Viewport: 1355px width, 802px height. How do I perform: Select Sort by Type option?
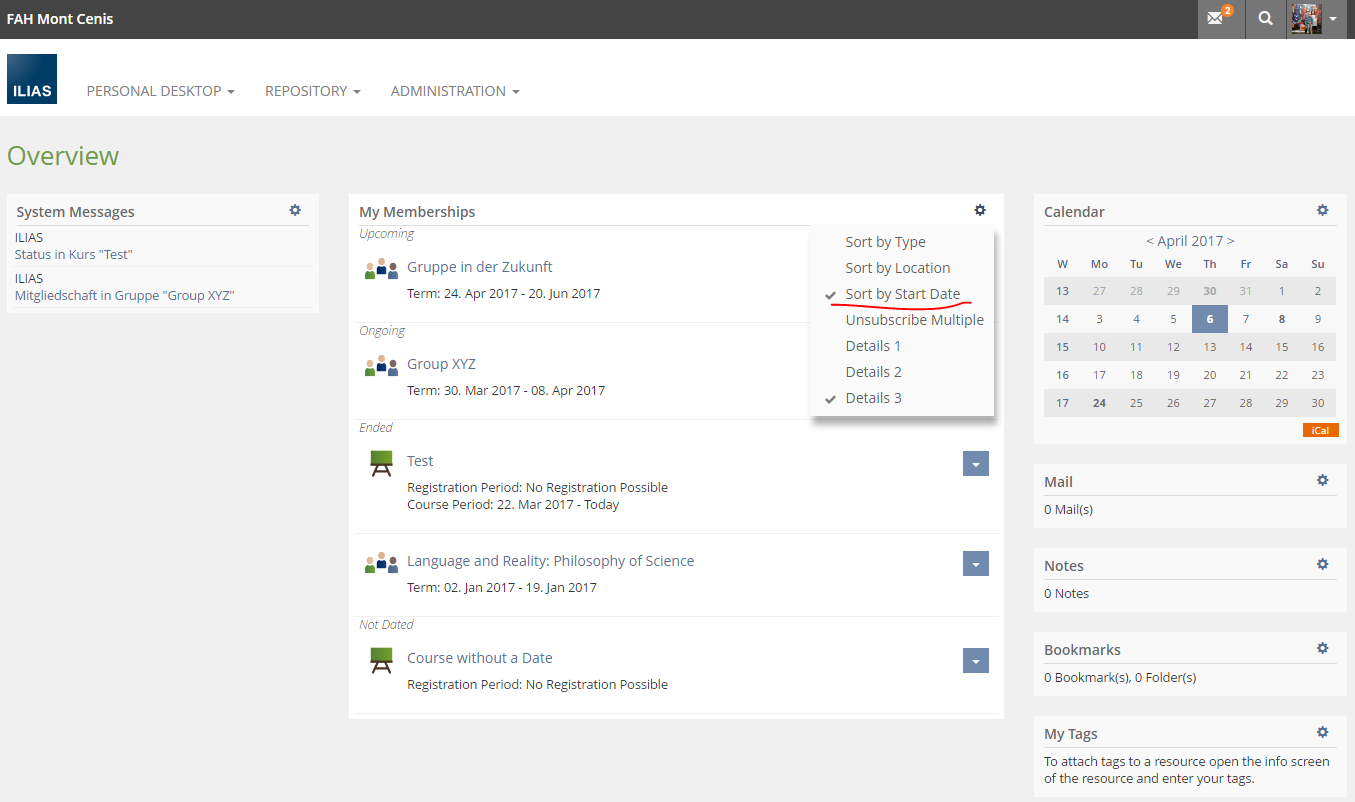885,242
